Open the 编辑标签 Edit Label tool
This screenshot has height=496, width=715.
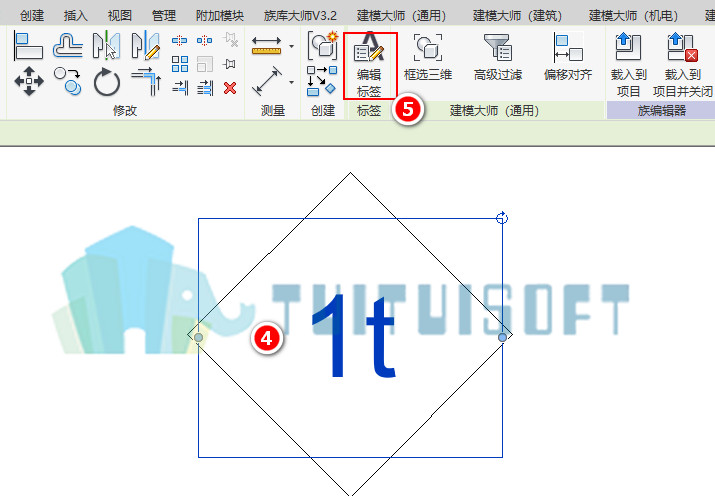(x=369, y=65)
